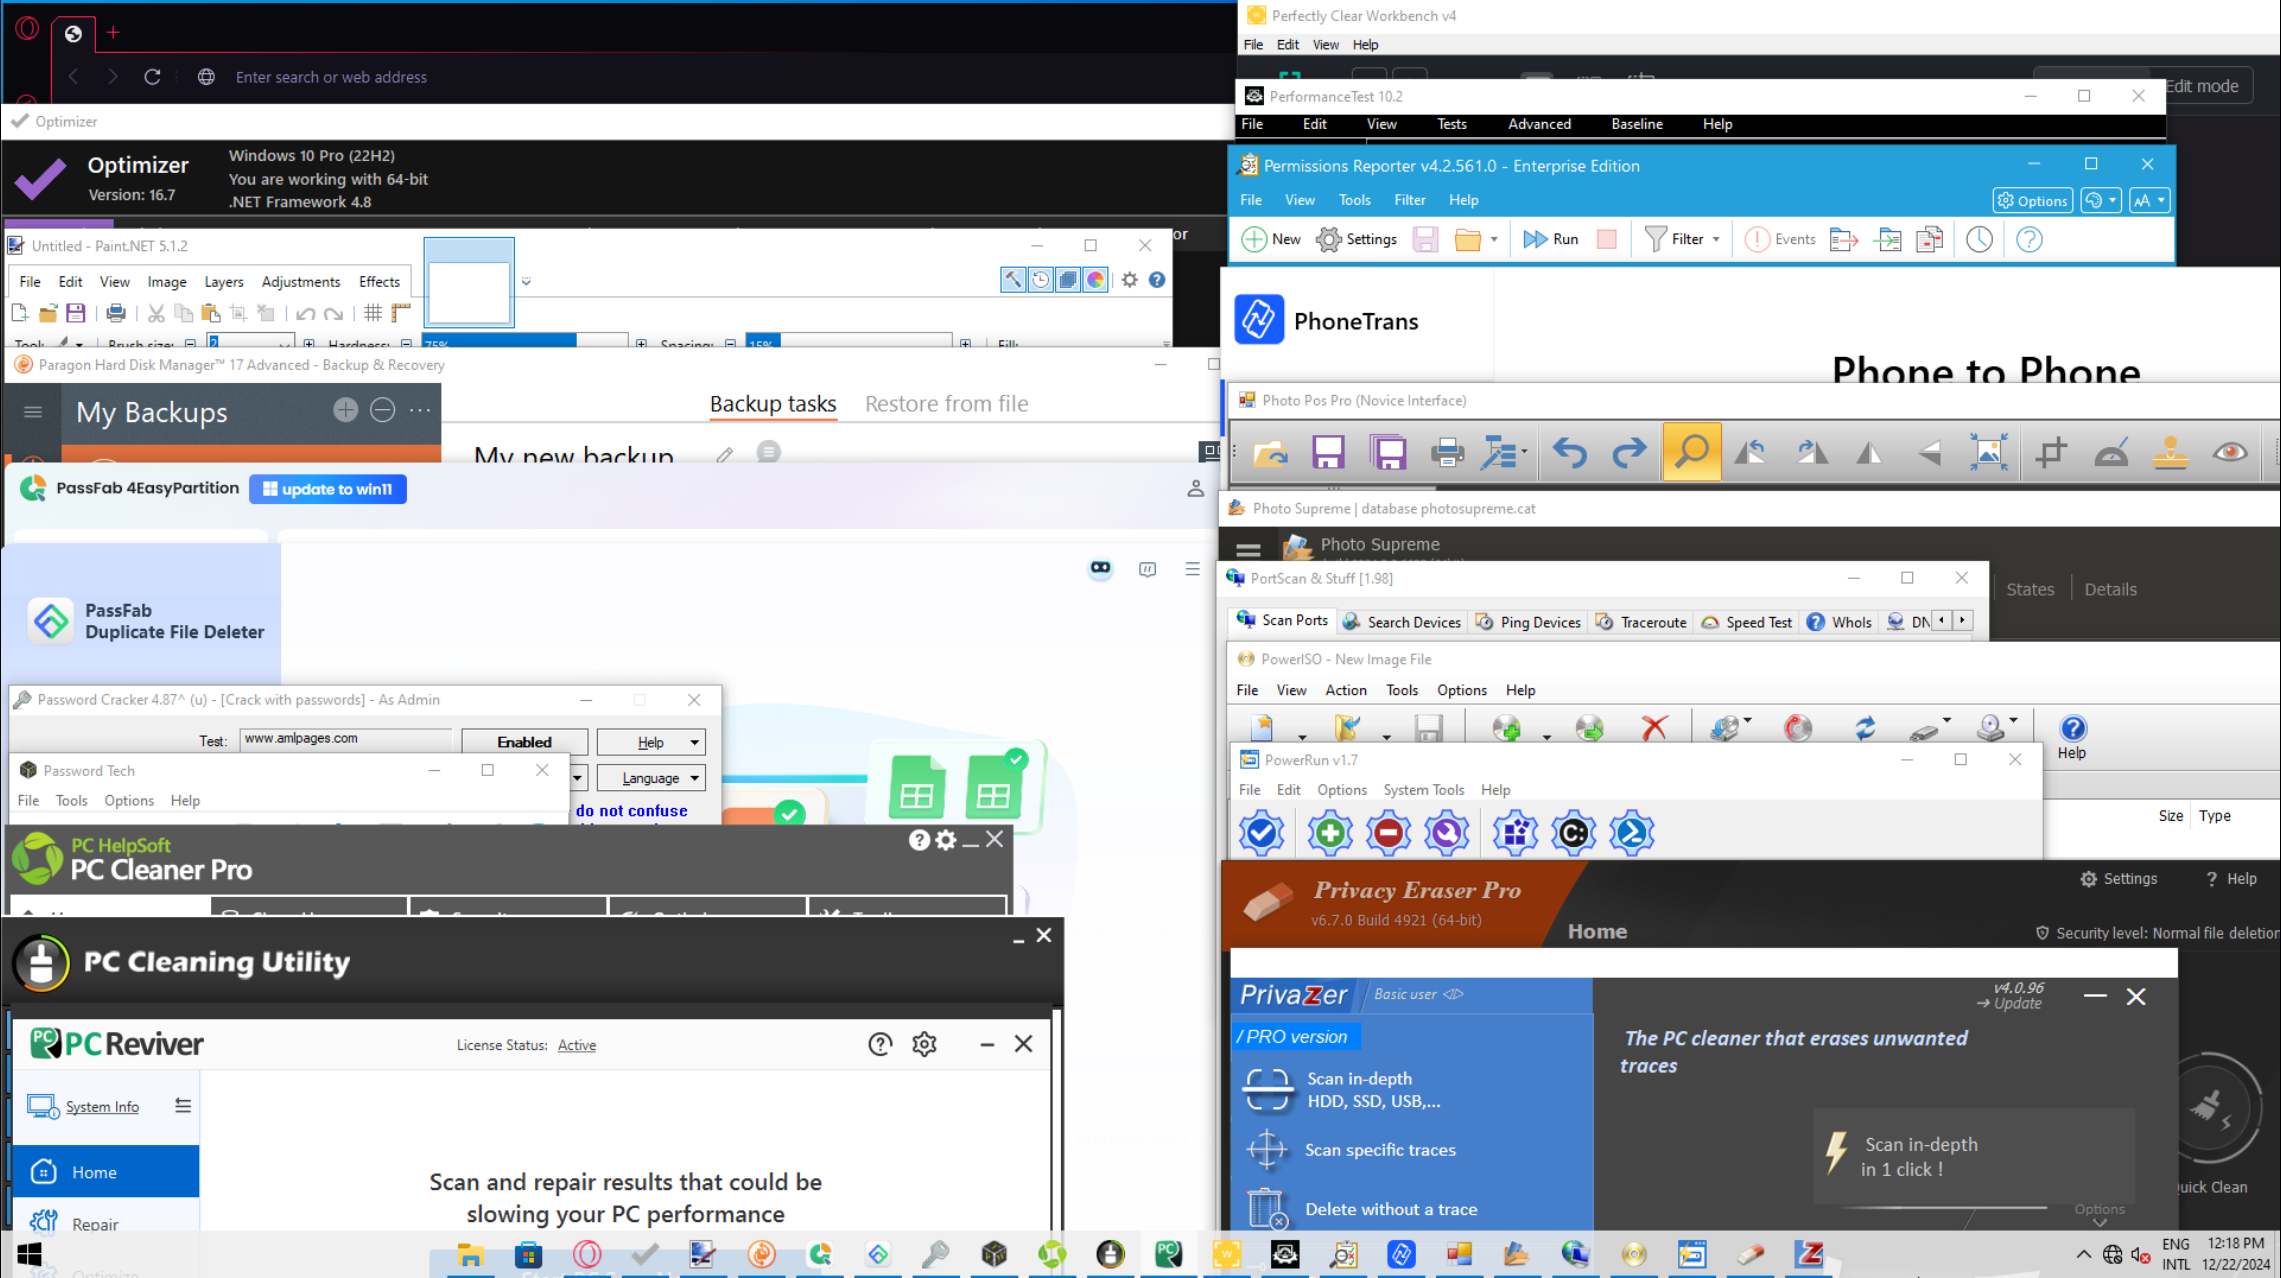This screenshot has width=2281, height=1278.
Task: Open Settings in Privacy Eraser Pro
Action: coord(2118,878)
